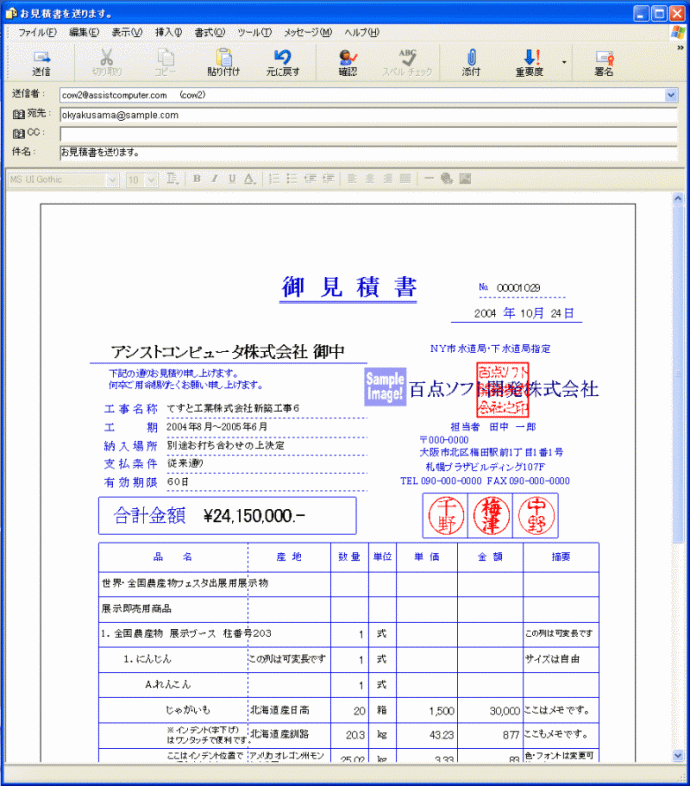Click the decrease indent icon

pyautogui.click(x=310, y=179)
